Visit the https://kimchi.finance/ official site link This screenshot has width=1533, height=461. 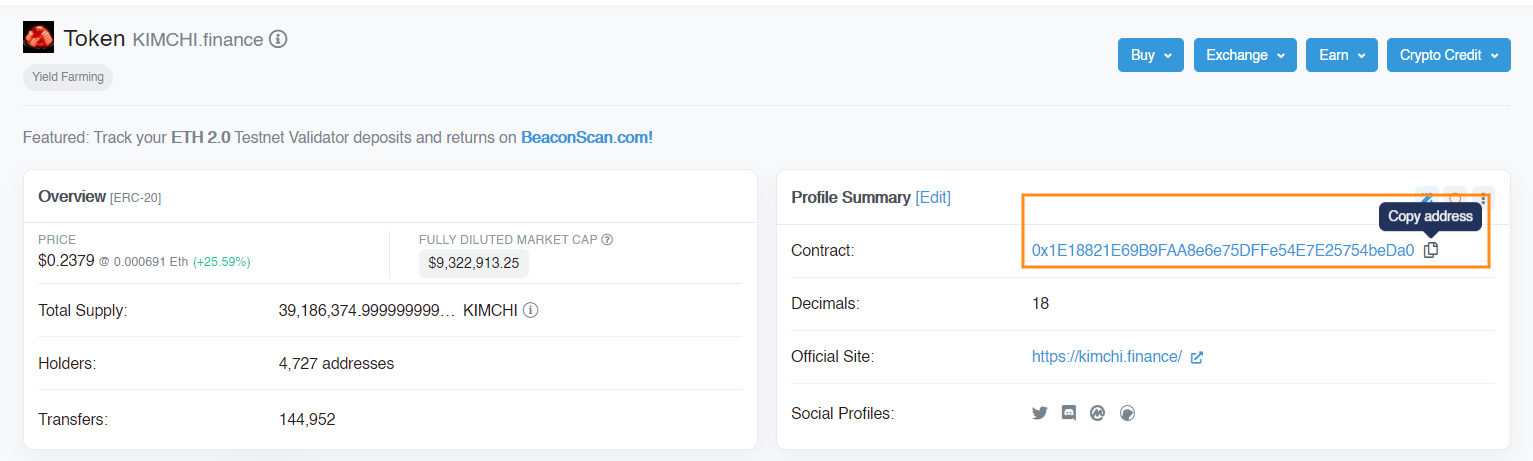click(1107, 357)
